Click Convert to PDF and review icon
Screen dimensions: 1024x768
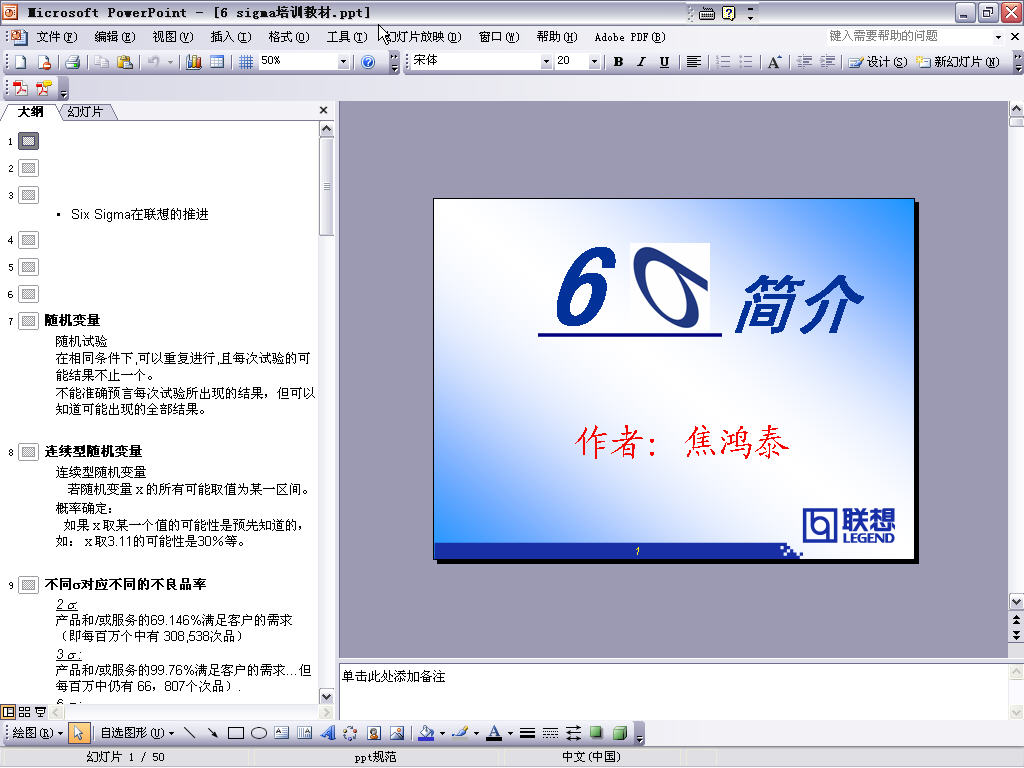pos(44,88)
